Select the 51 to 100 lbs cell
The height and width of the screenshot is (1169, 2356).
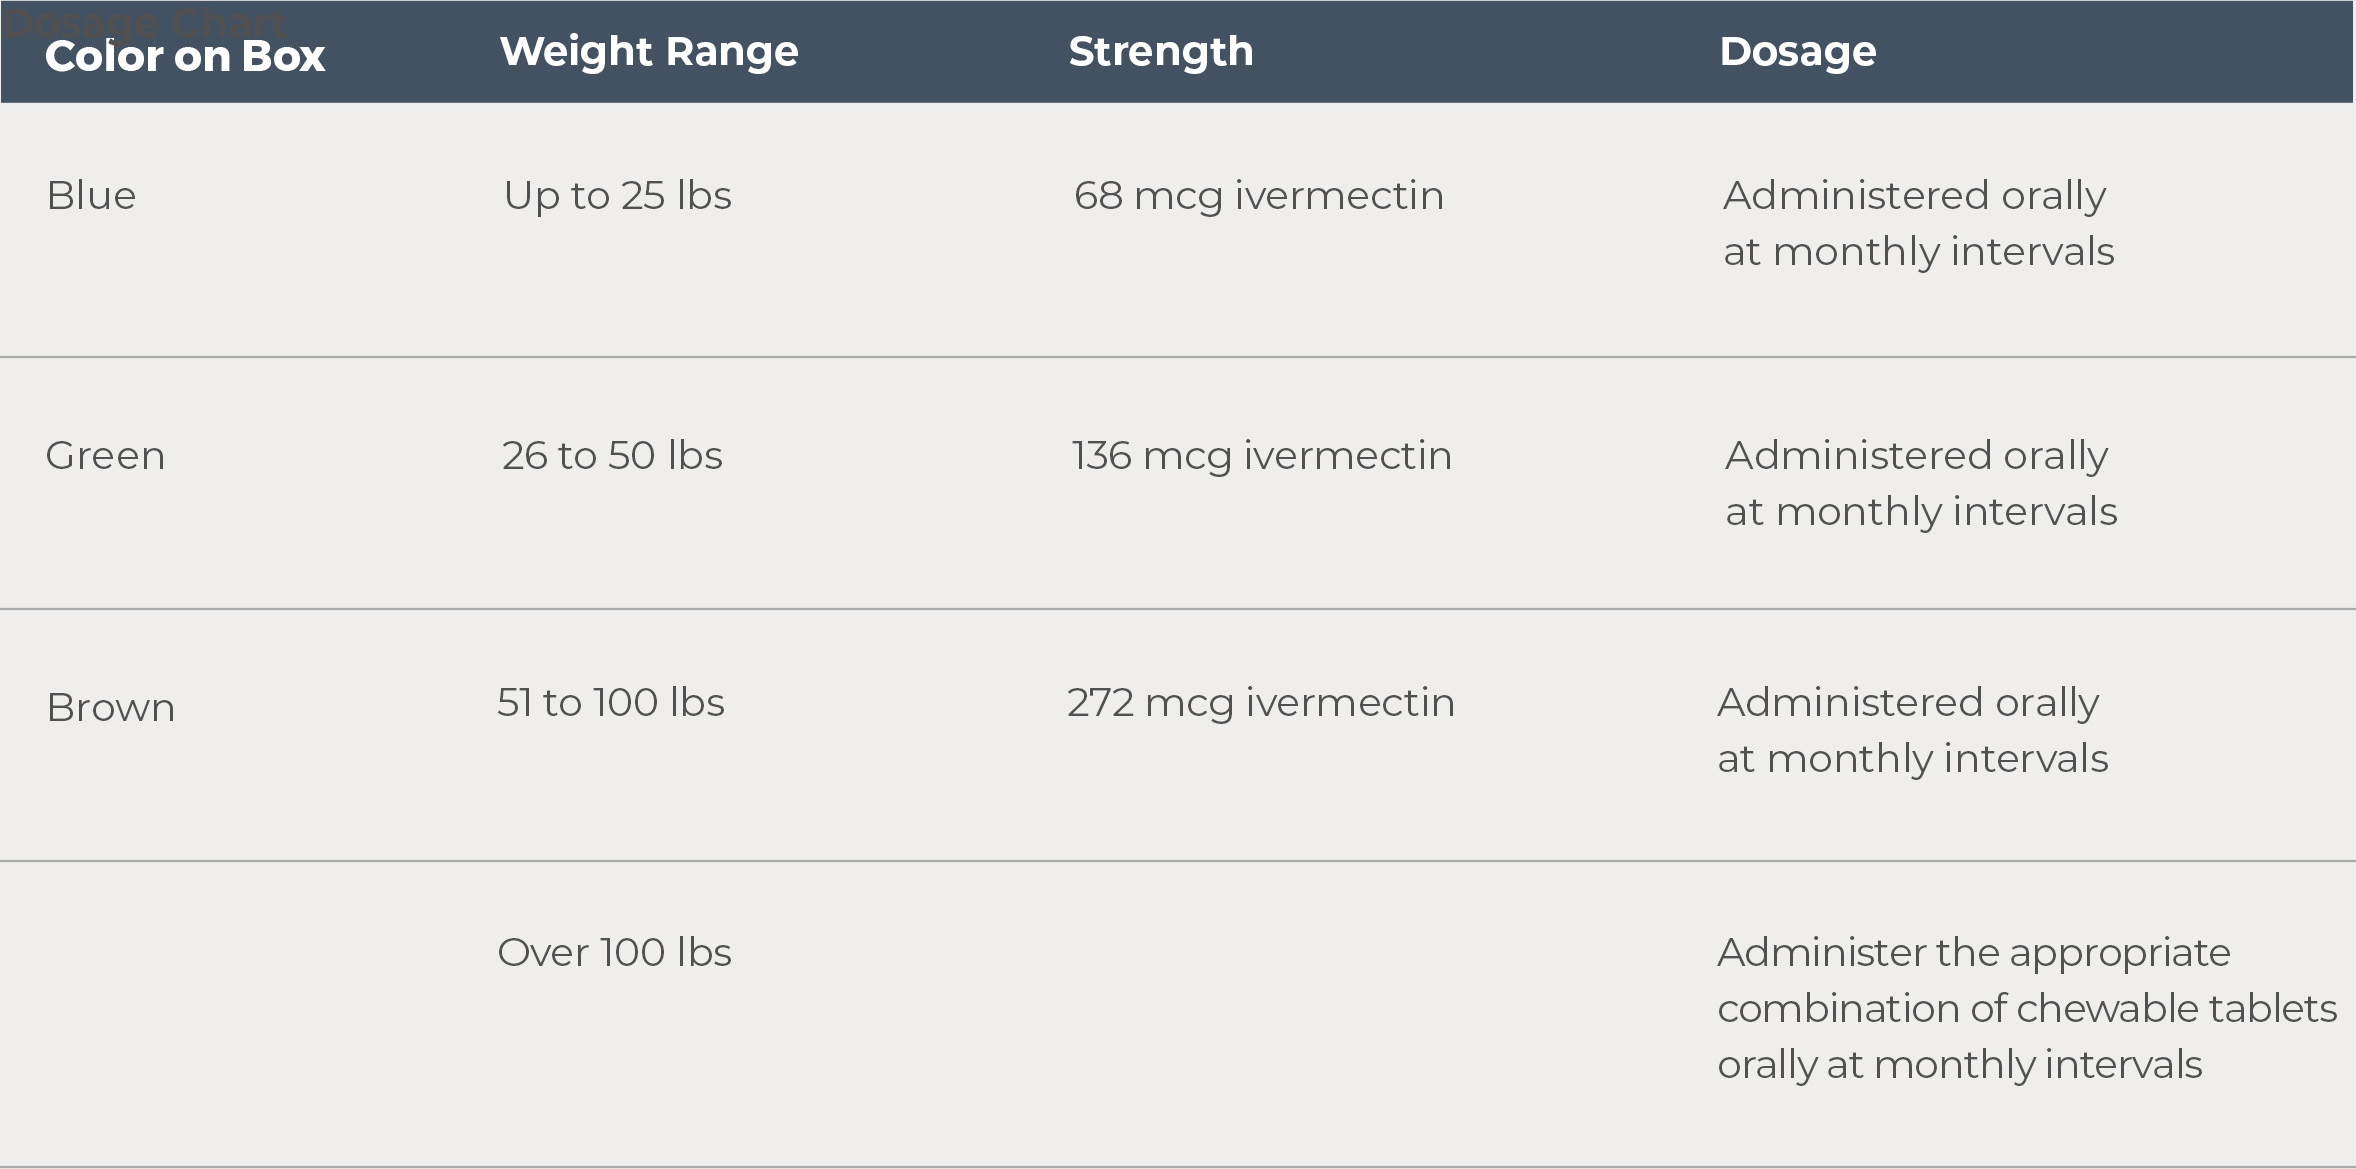click(x=611, y=702)
